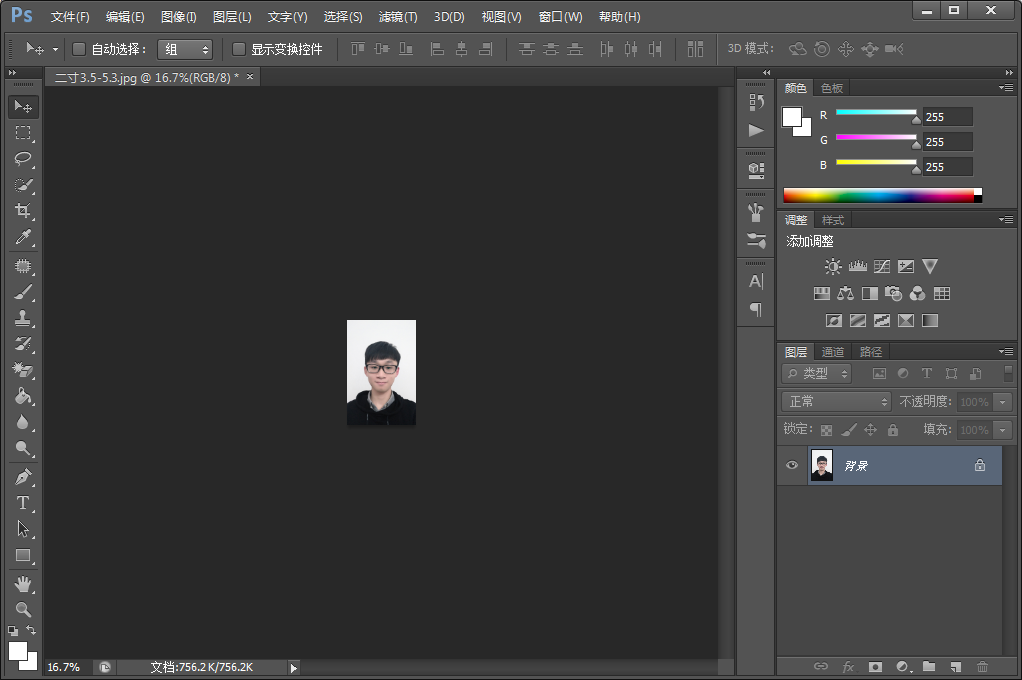Add a Brightness/Contrast adjustment
Screen dimensions: 1022x680
[833, 266]
